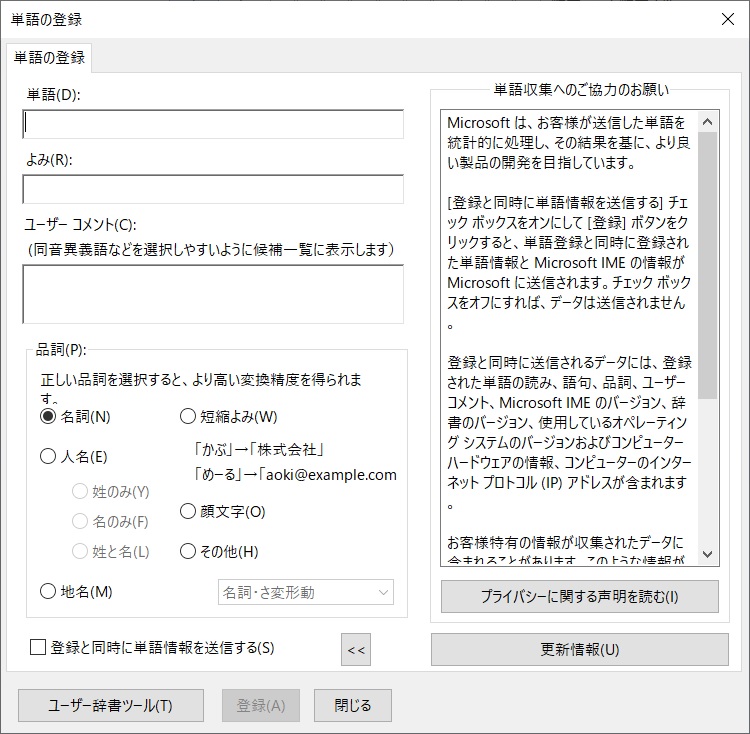Select the 人名(E) radio option
Screen dimensions: 750x734
click(x=48, y=456)
